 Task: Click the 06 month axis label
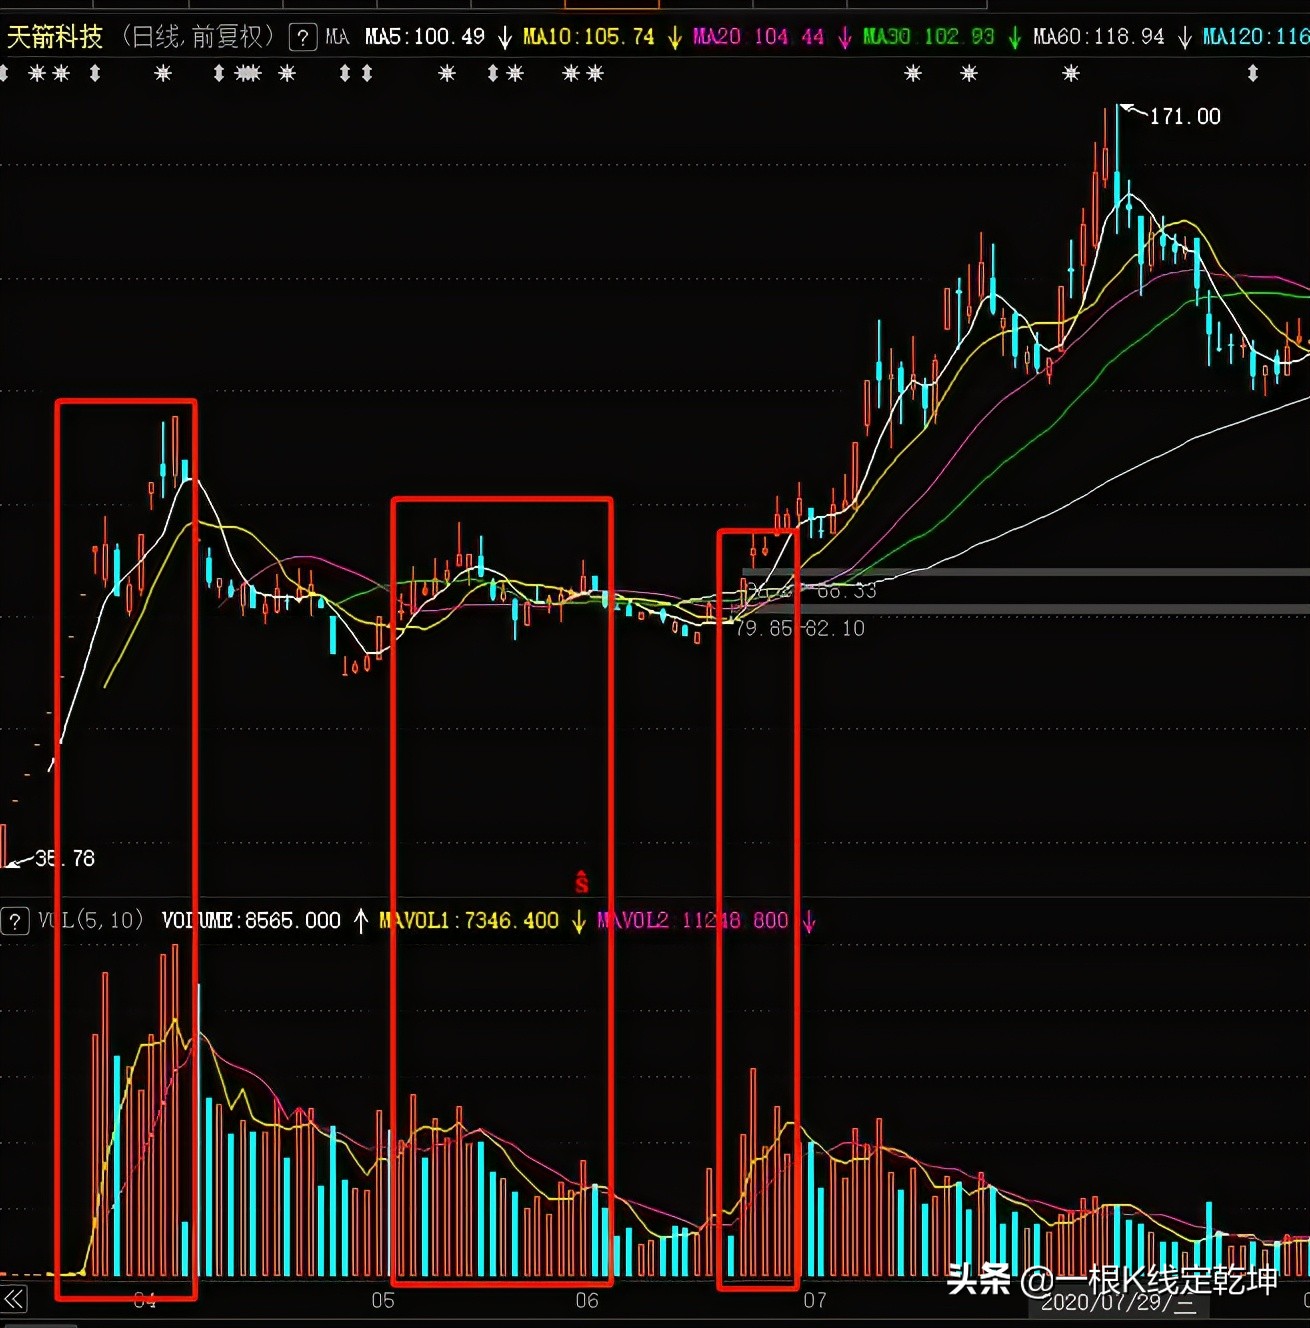click(x=587, y=1300)
